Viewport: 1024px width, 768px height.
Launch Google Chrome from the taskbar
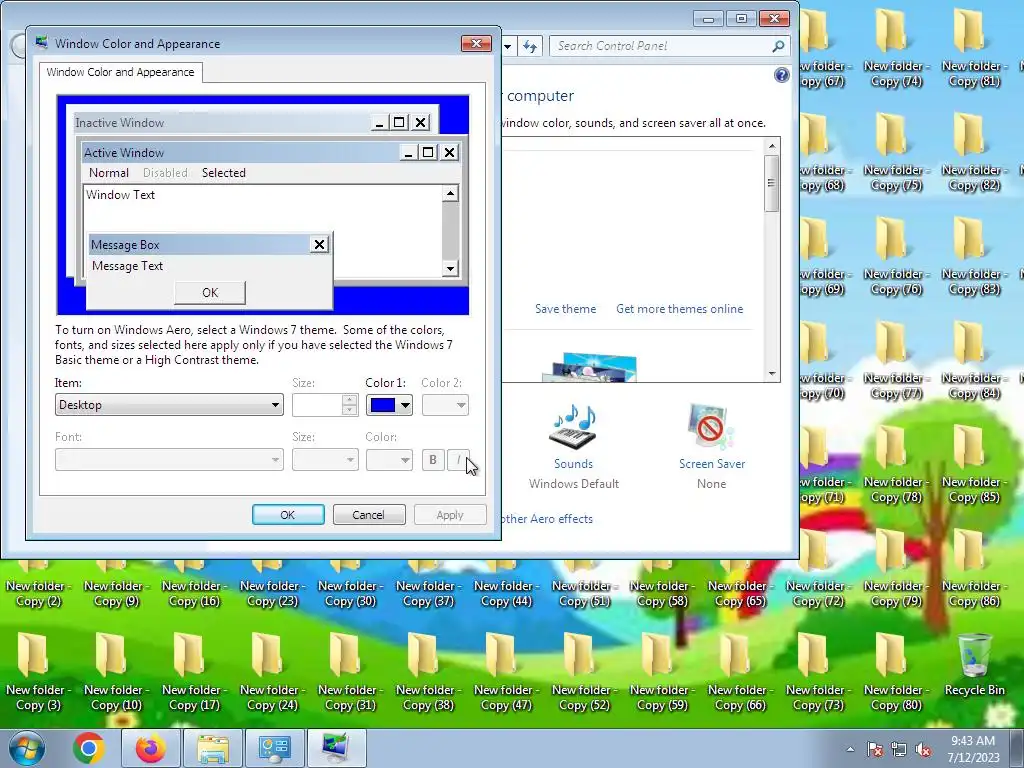[89, 748]
